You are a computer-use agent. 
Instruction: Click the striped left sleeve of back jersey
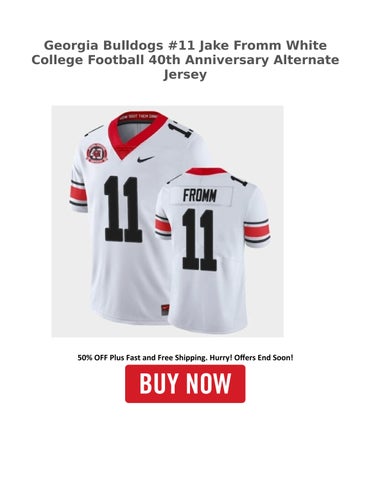point(163,226)
